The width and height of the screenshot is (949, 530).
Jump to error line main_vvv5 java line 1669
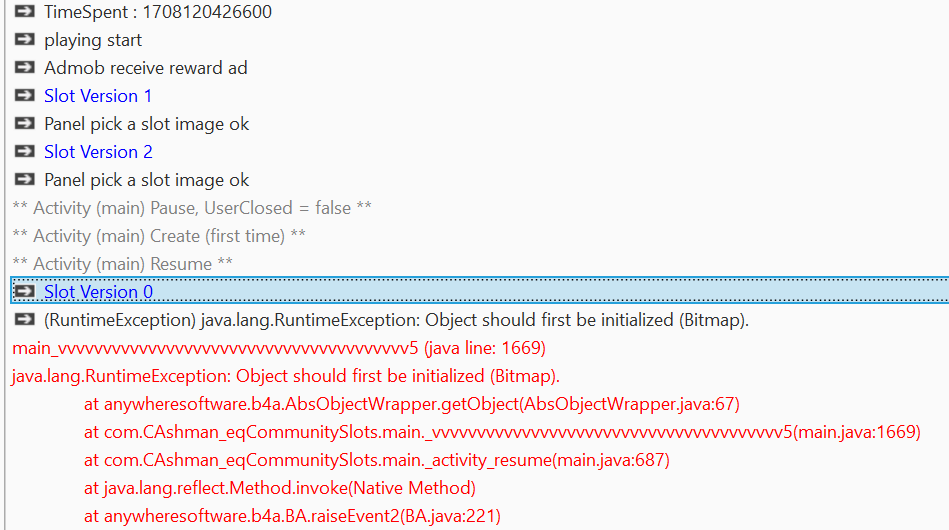pos(278,348)
